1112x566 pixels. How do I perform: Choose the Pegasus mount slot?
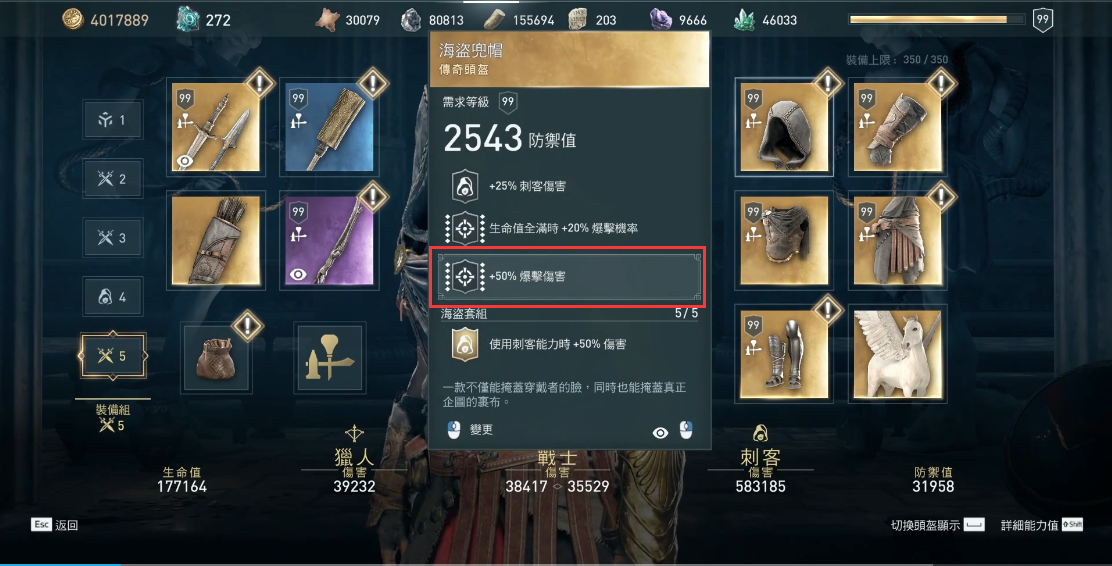coord(897,355)
